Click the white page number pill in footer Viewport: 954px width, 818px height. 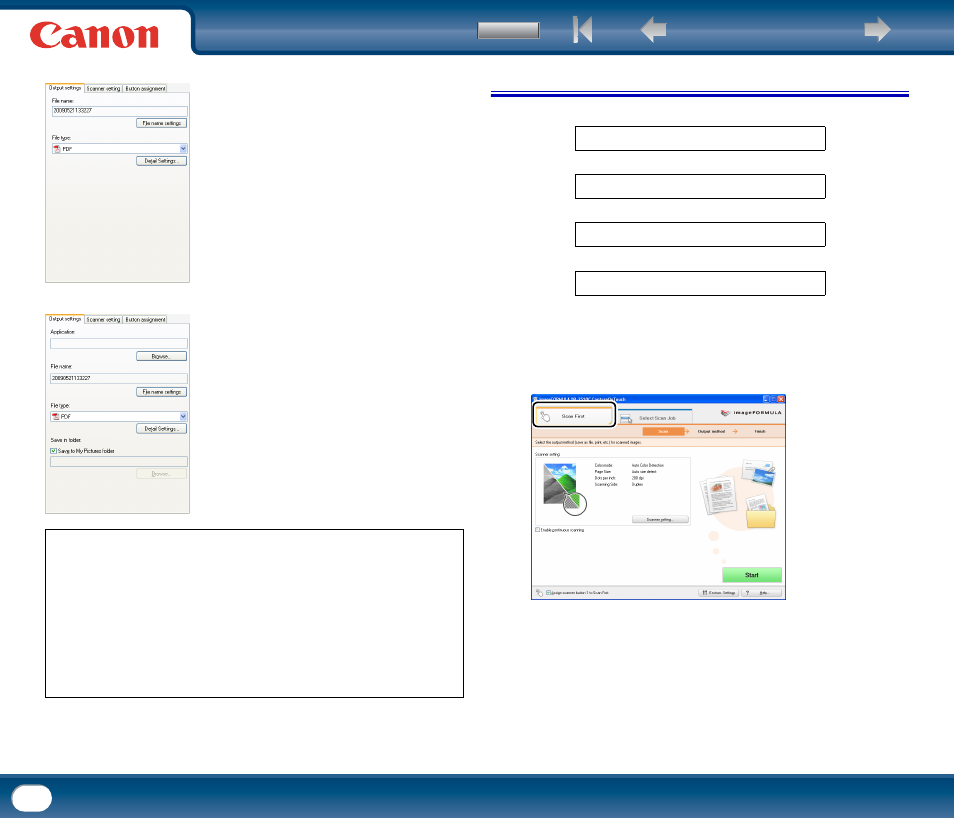point(32,798)
